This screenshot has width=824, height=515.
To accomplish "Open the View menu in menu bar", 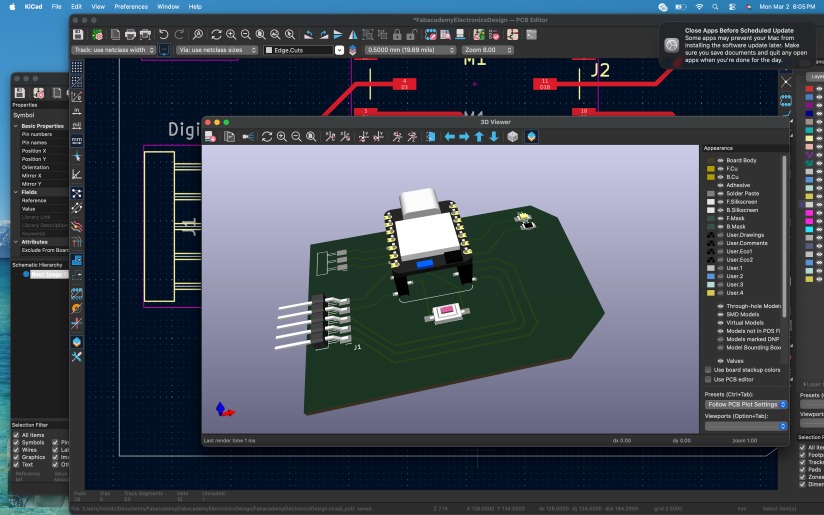I will coord(97,6).
